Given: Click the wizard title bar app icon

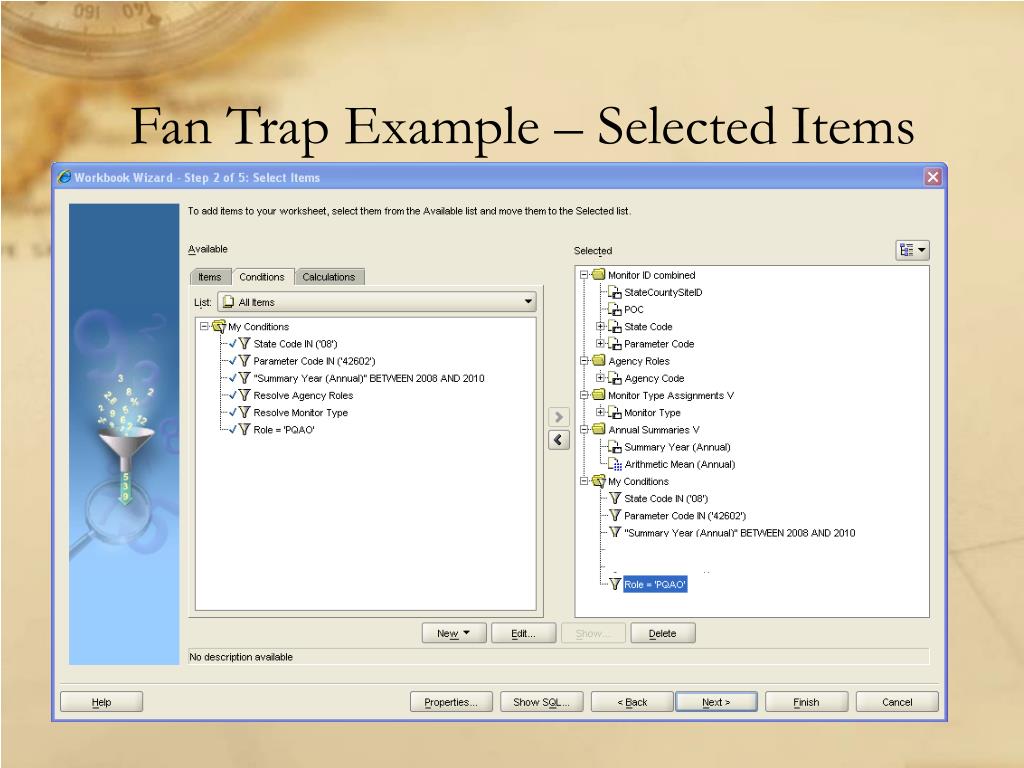Looking at the screenshot, I should [x=64, y=177].
